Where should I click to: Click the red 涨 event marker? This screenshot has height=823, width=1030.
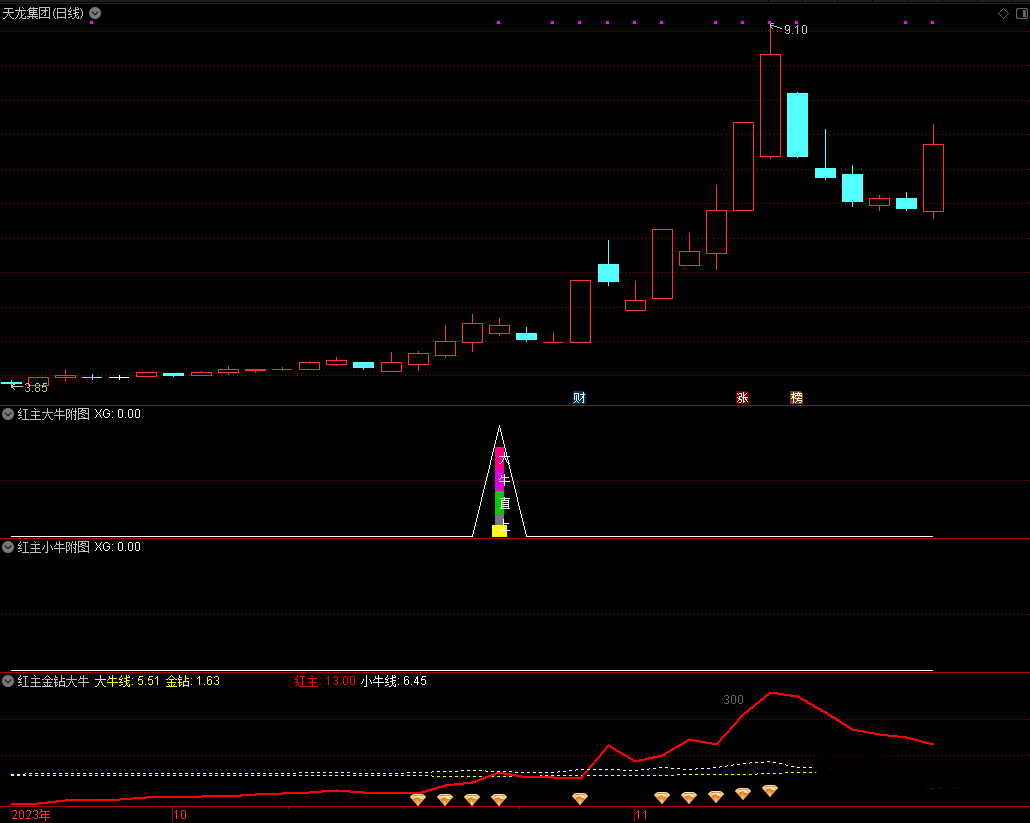point(742,397)
